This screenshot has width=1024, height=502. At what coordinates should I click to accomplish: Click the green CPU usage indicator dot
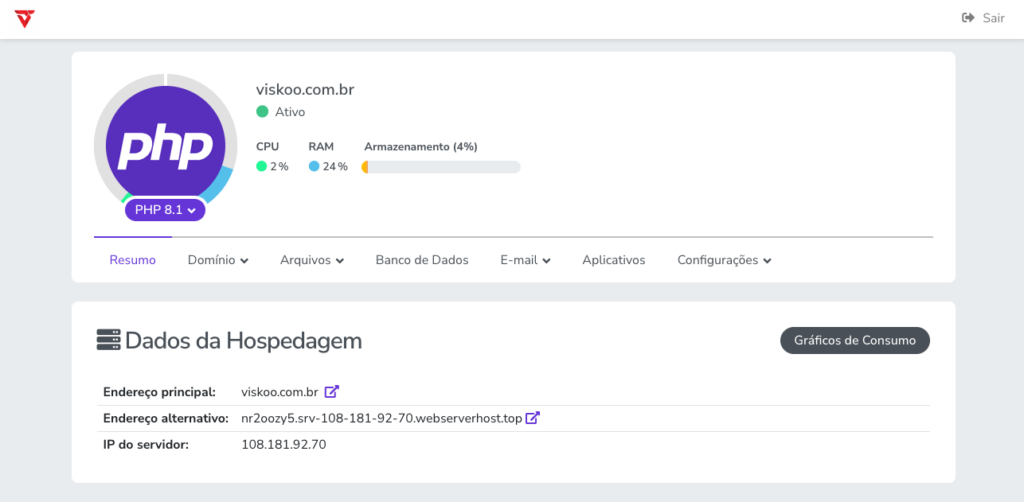[262, 166]
